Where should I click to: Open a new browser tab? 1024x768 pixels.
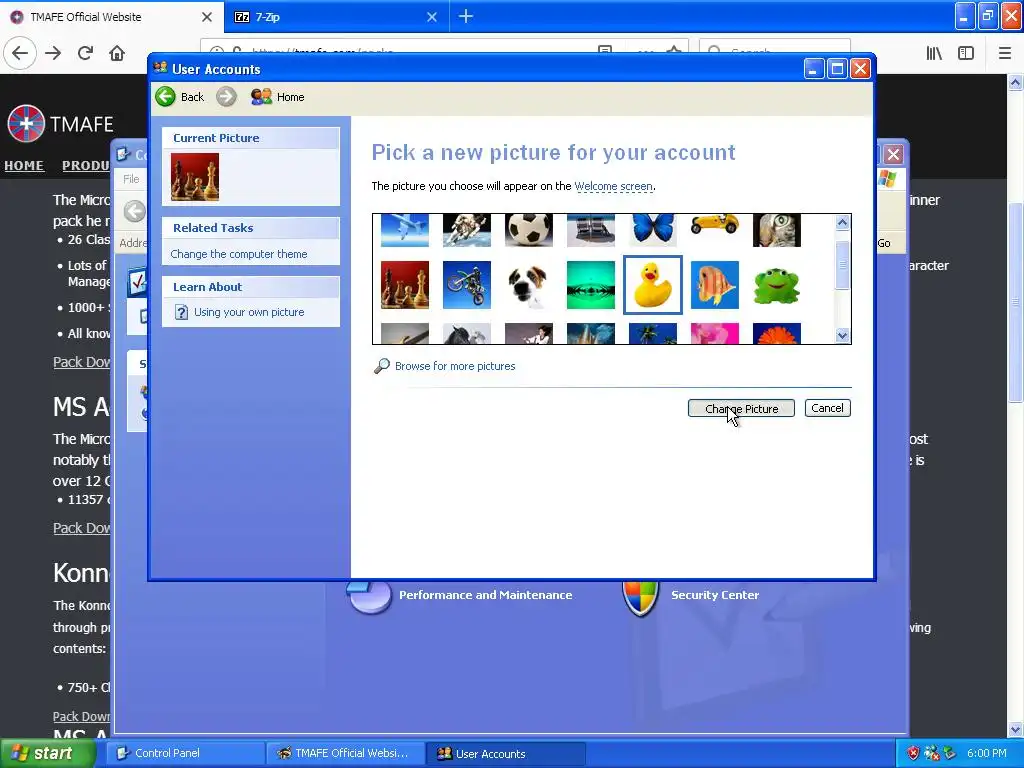466,17
